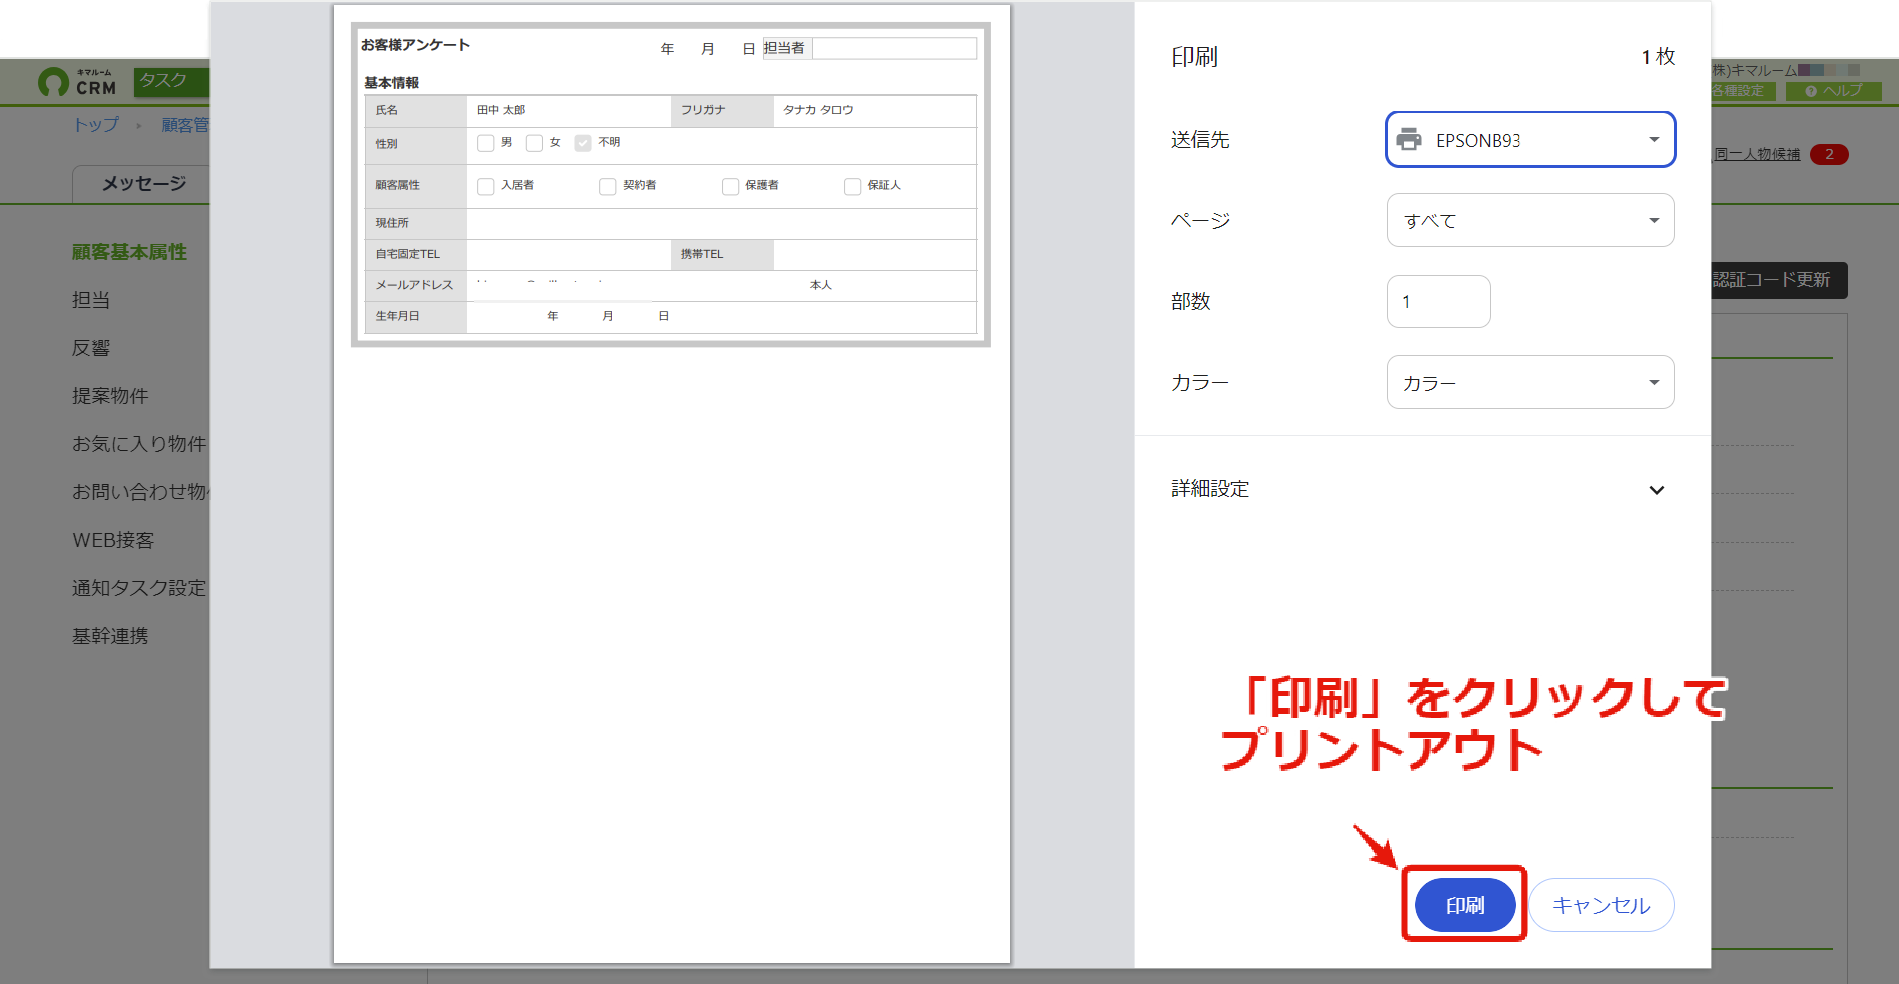The width and height of the screenshot is (1899, 984).
Task: Click the 現住所 row label
Action: 392,223
